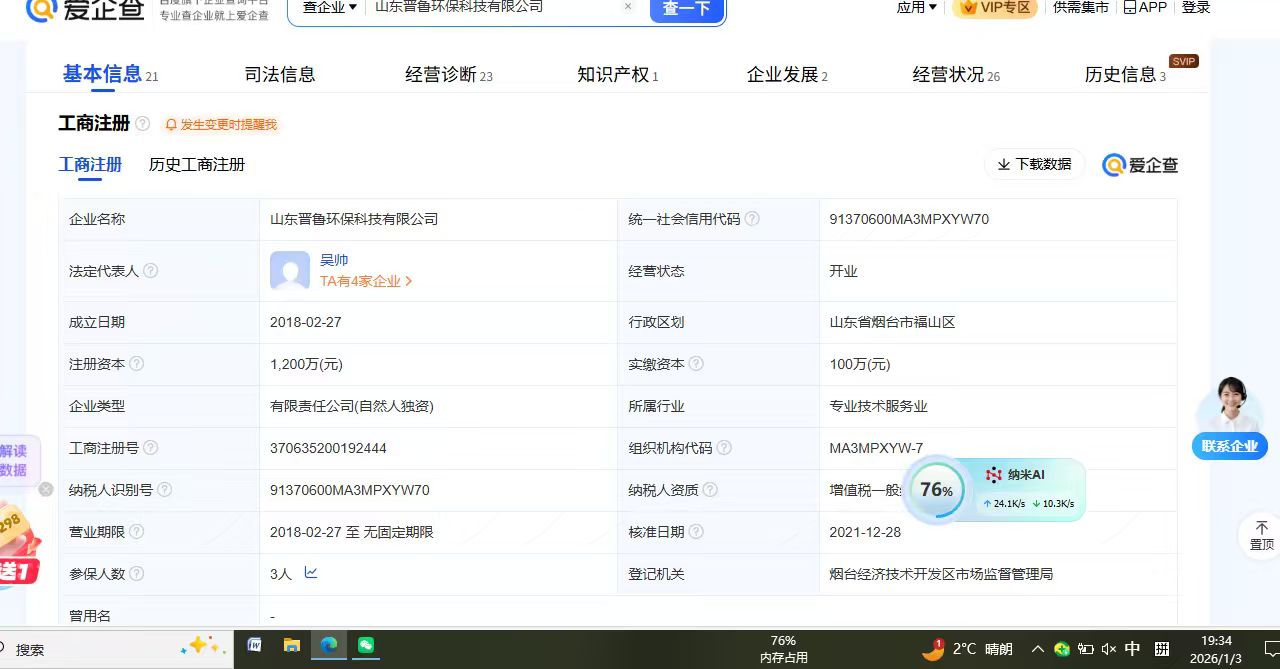Open the 应用 dropdown menu
This screenshot has width=1280, height=669.
coord(916,7)
